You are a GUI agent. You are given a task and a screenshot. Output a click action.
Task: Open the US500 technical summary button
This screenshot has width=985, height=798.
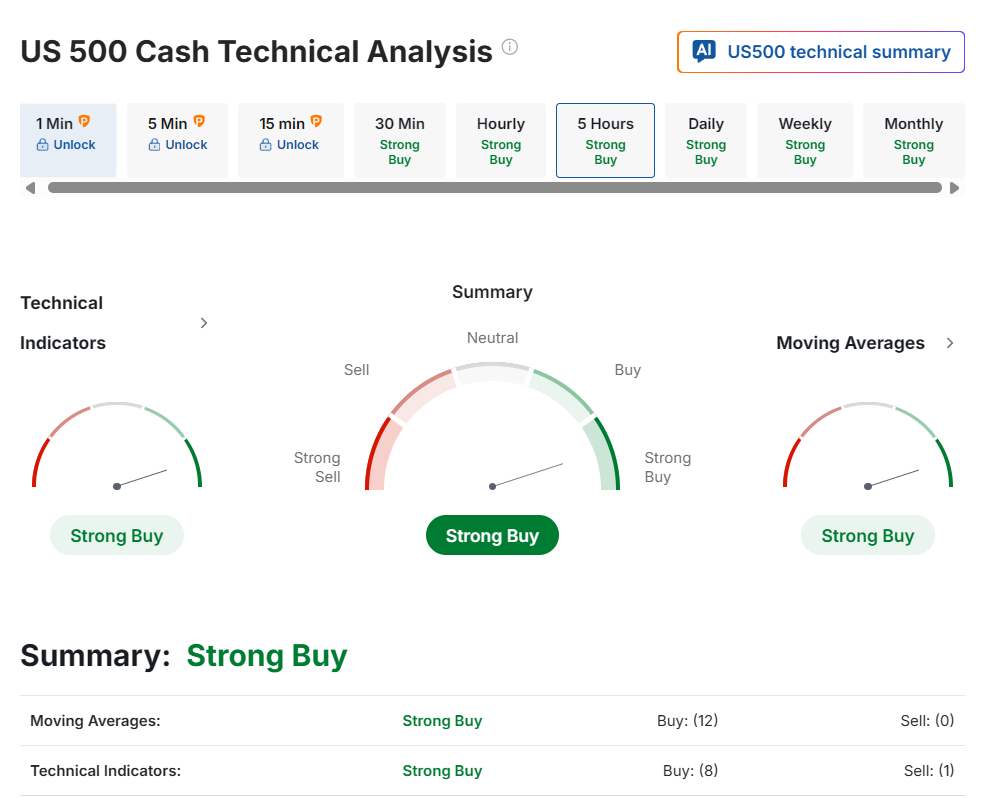821,52
